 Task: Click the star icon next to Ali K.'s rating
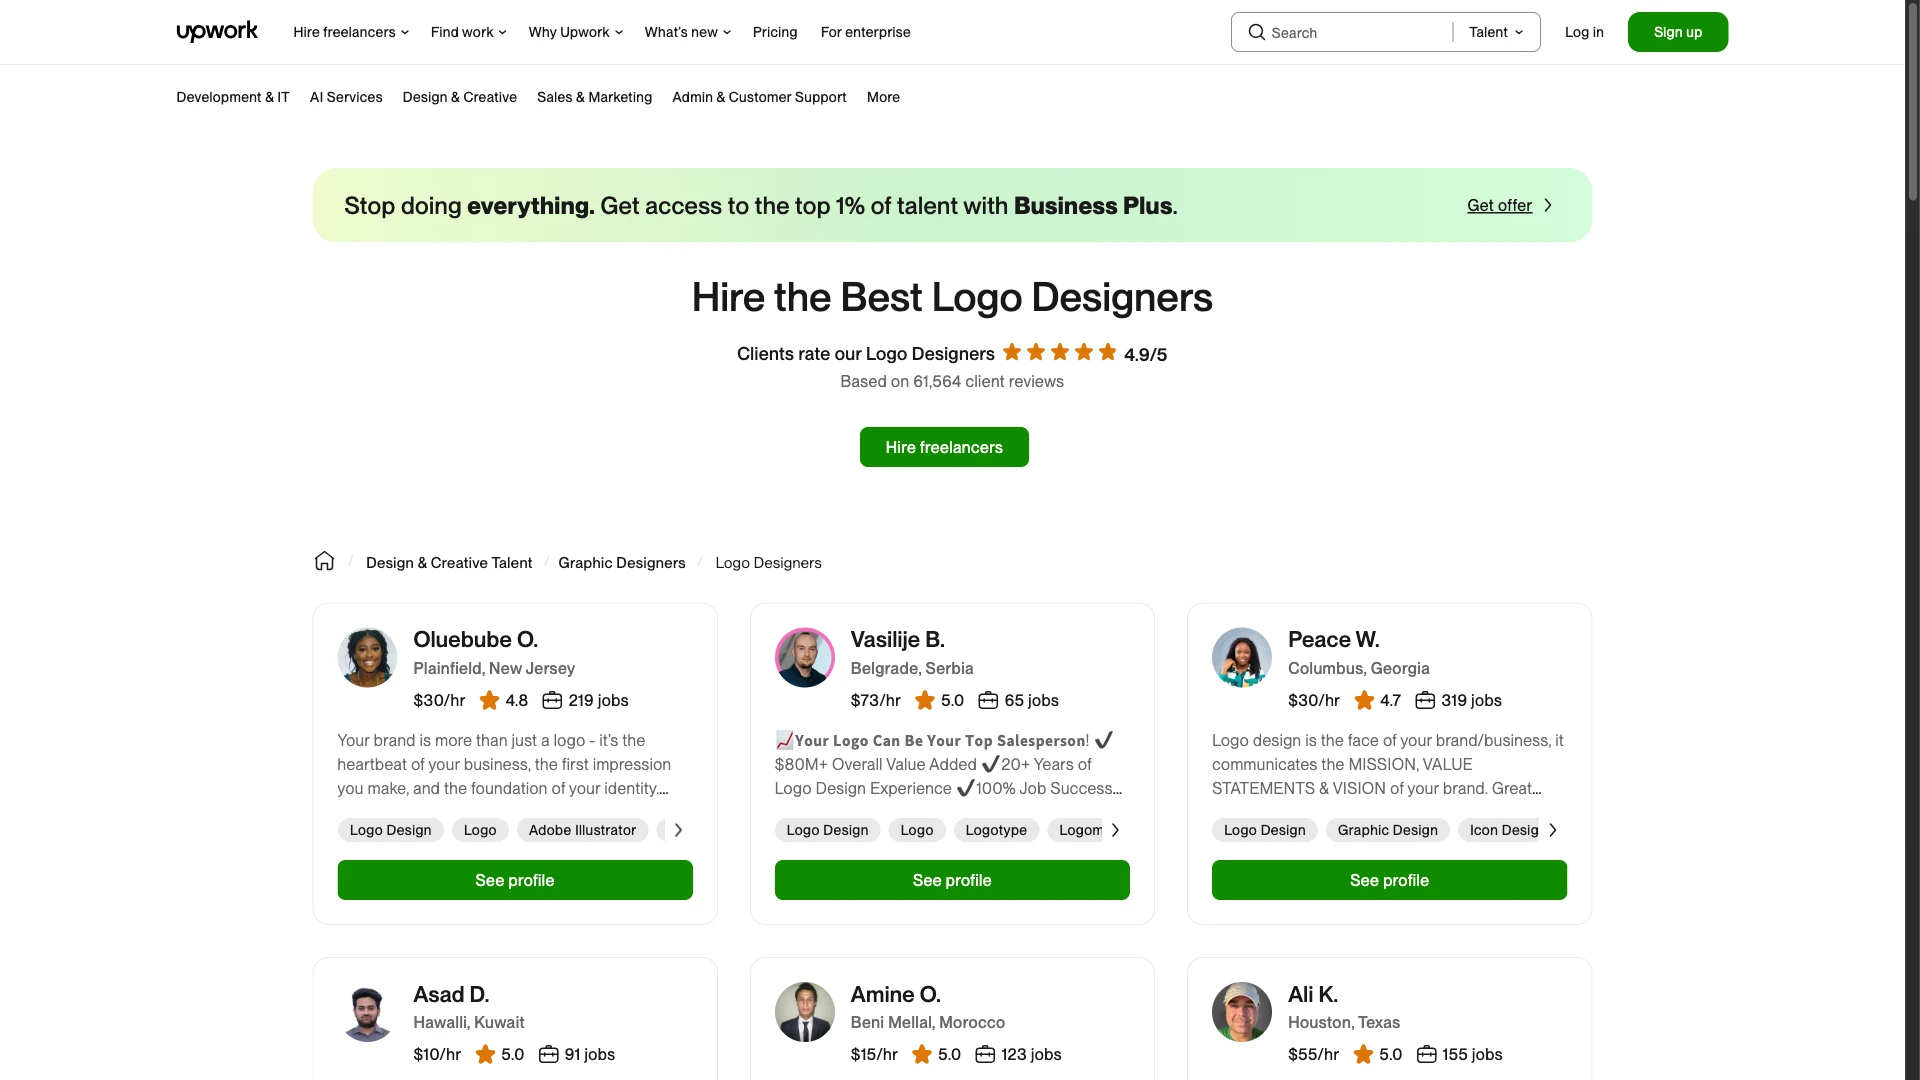pyautogui.click(x=1363, y=1054)
